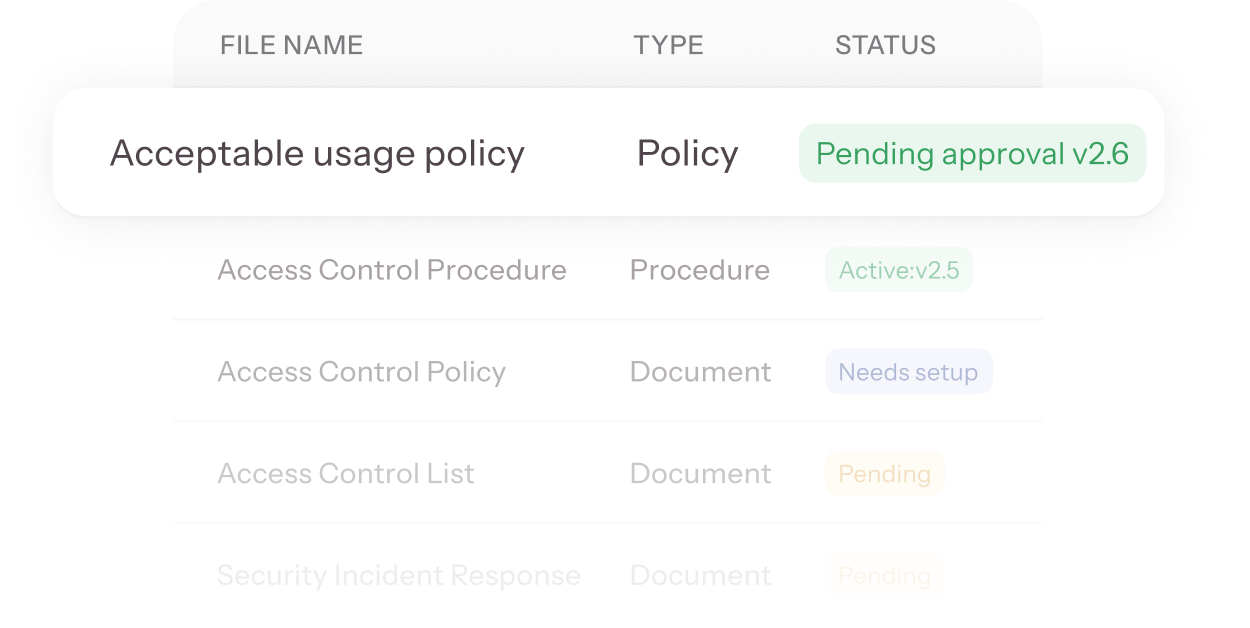This screenshot has width=1250, height=628.
Task: Sort by the FILE NAME column header
Action: point(291,45)
